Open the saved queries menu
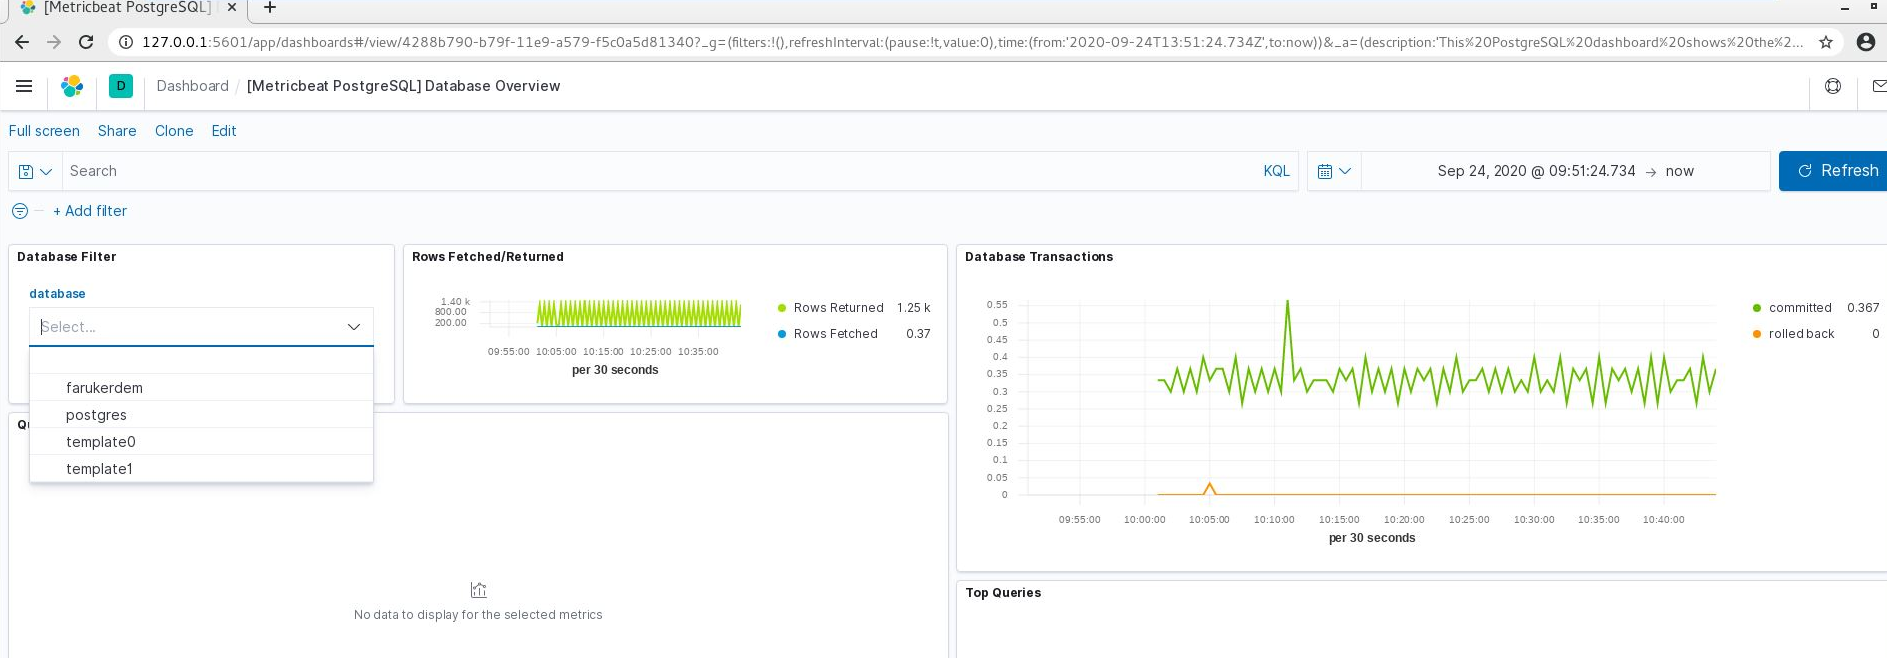The width and height of the screenshot is (1887, 658). 35,171
